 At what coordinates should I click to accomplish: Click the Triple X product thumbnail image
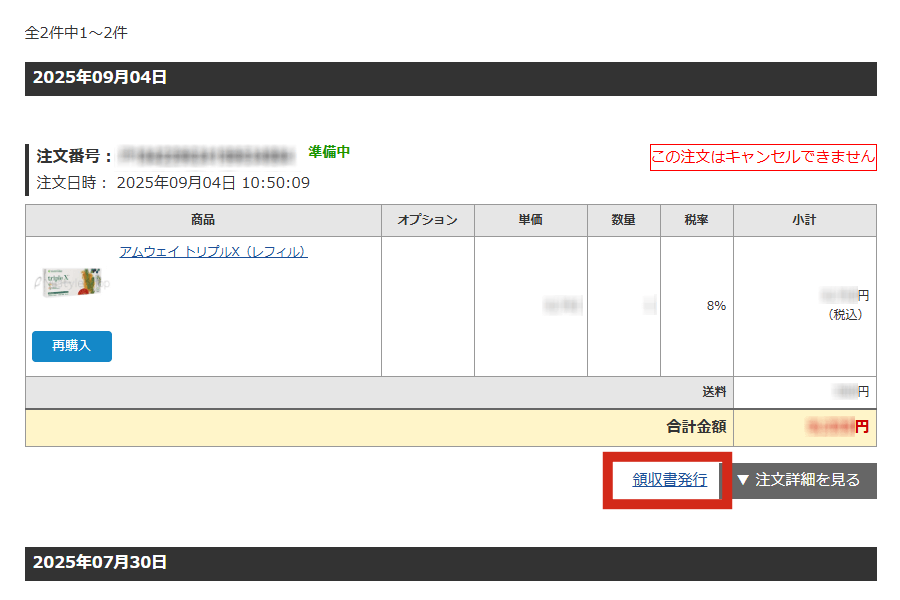[72, 284]
